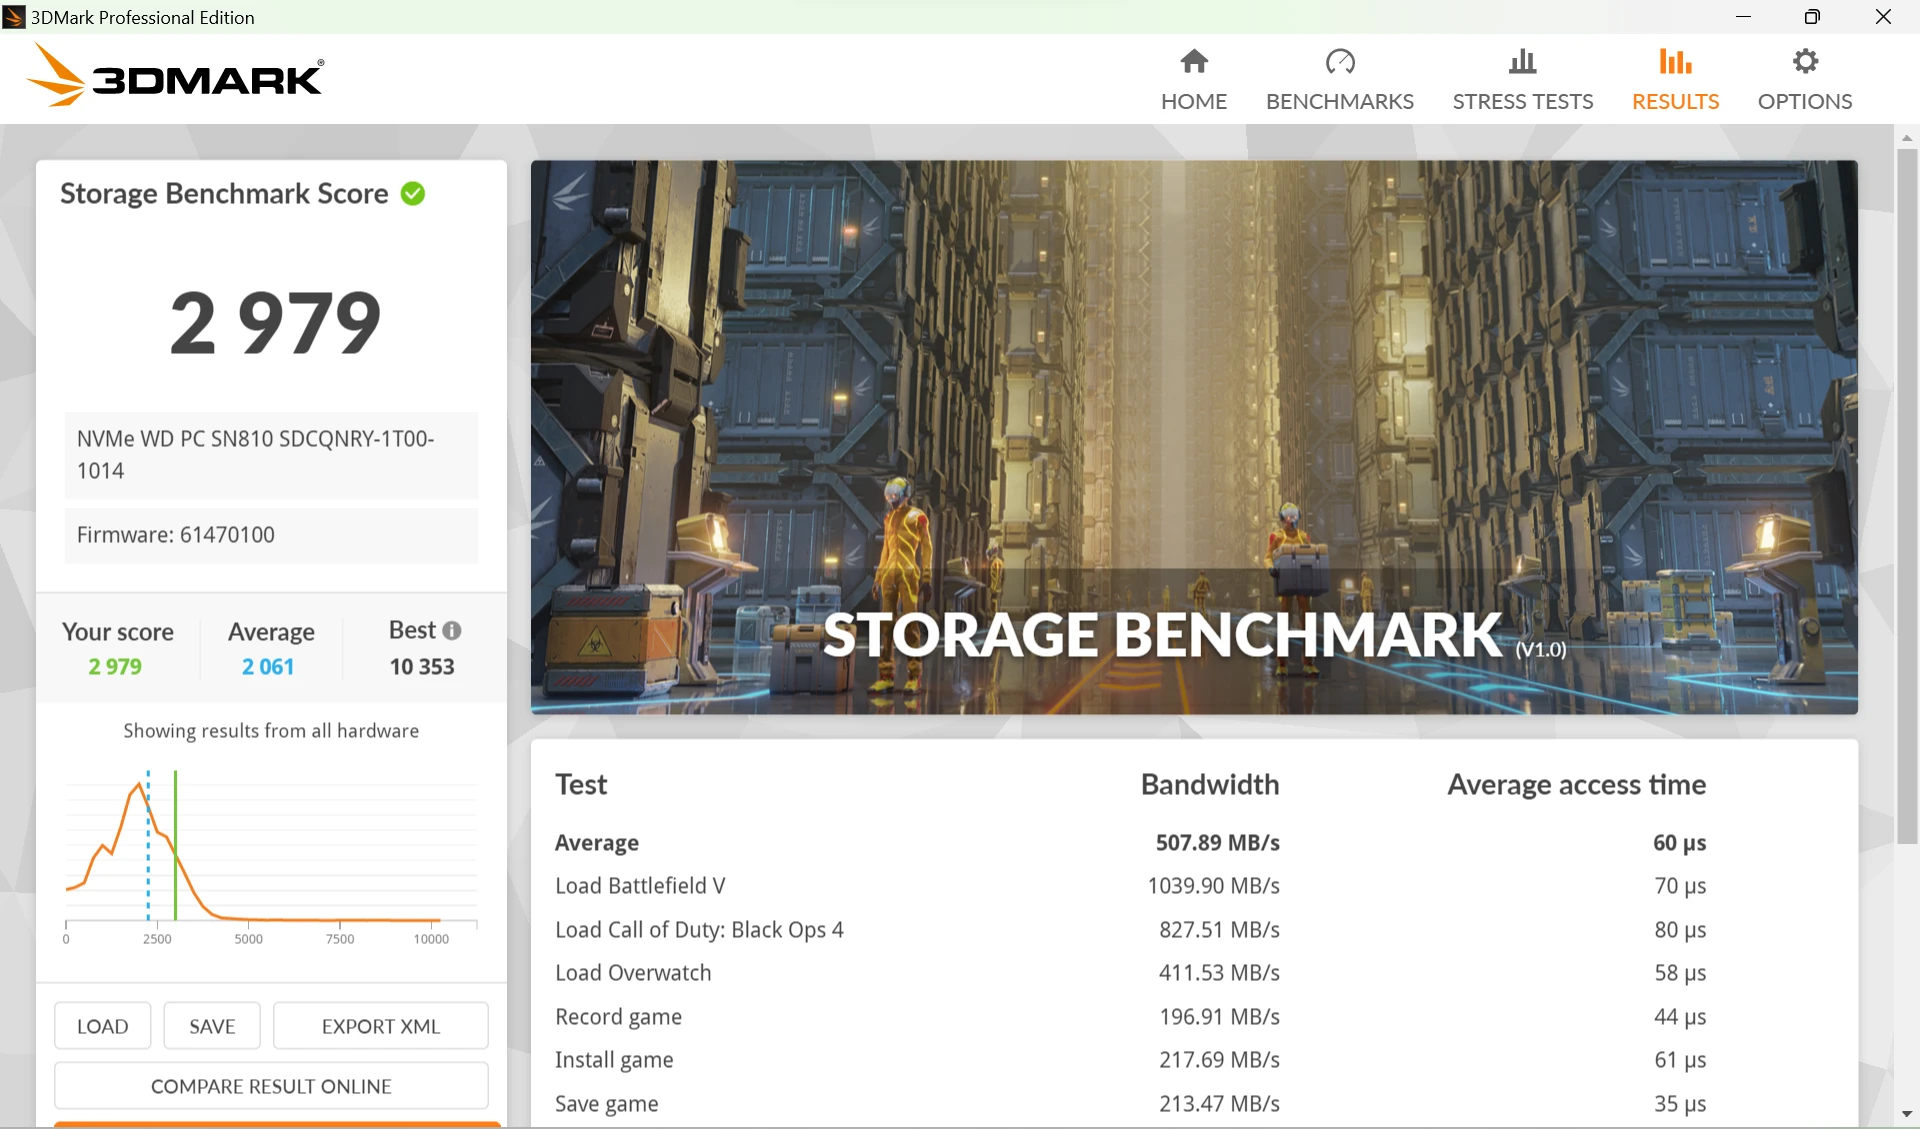Click the vertical scrollbar thumb

tap(1907, 495)
